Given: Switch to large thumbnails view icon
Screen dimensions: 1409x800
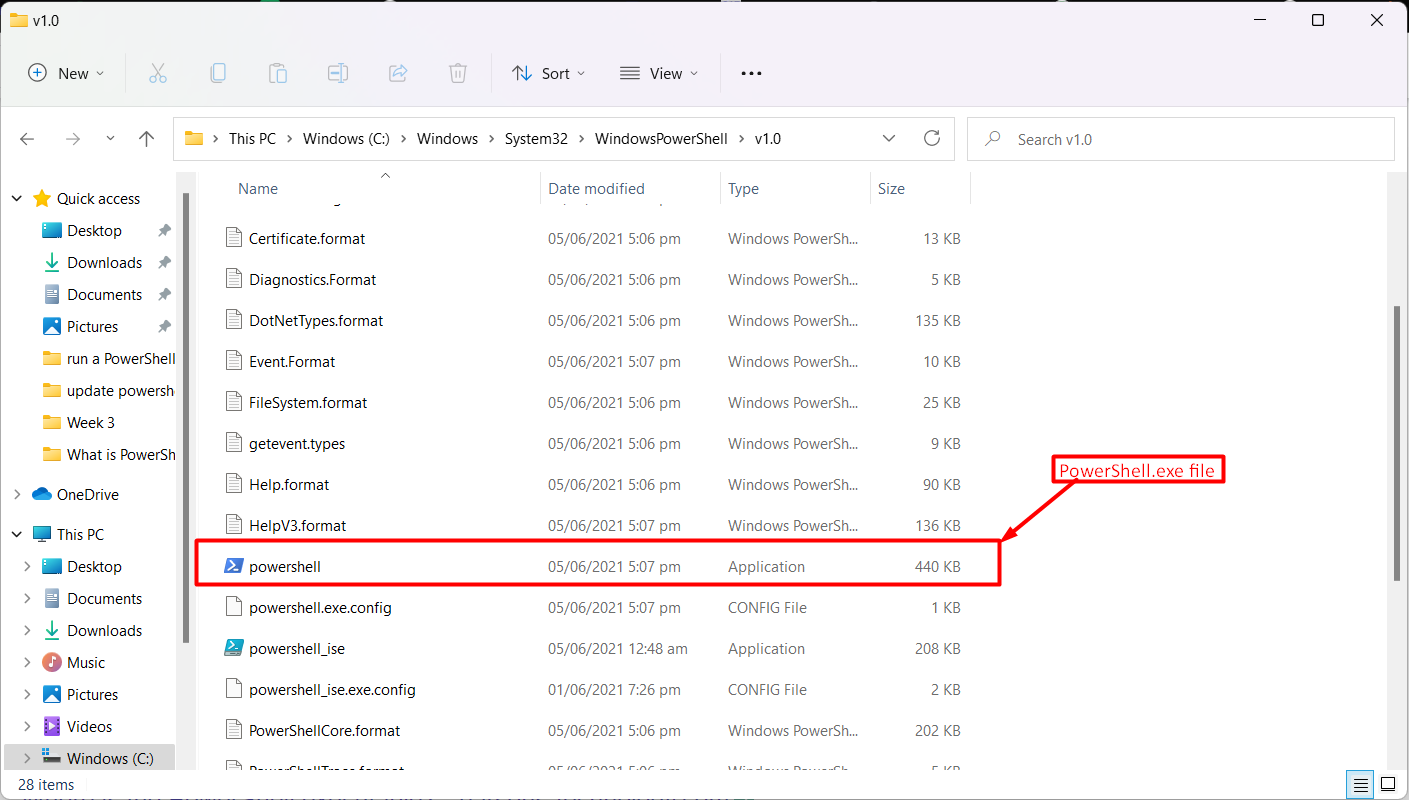Looking at the screenshot, I should click(x=1388, y=784).
